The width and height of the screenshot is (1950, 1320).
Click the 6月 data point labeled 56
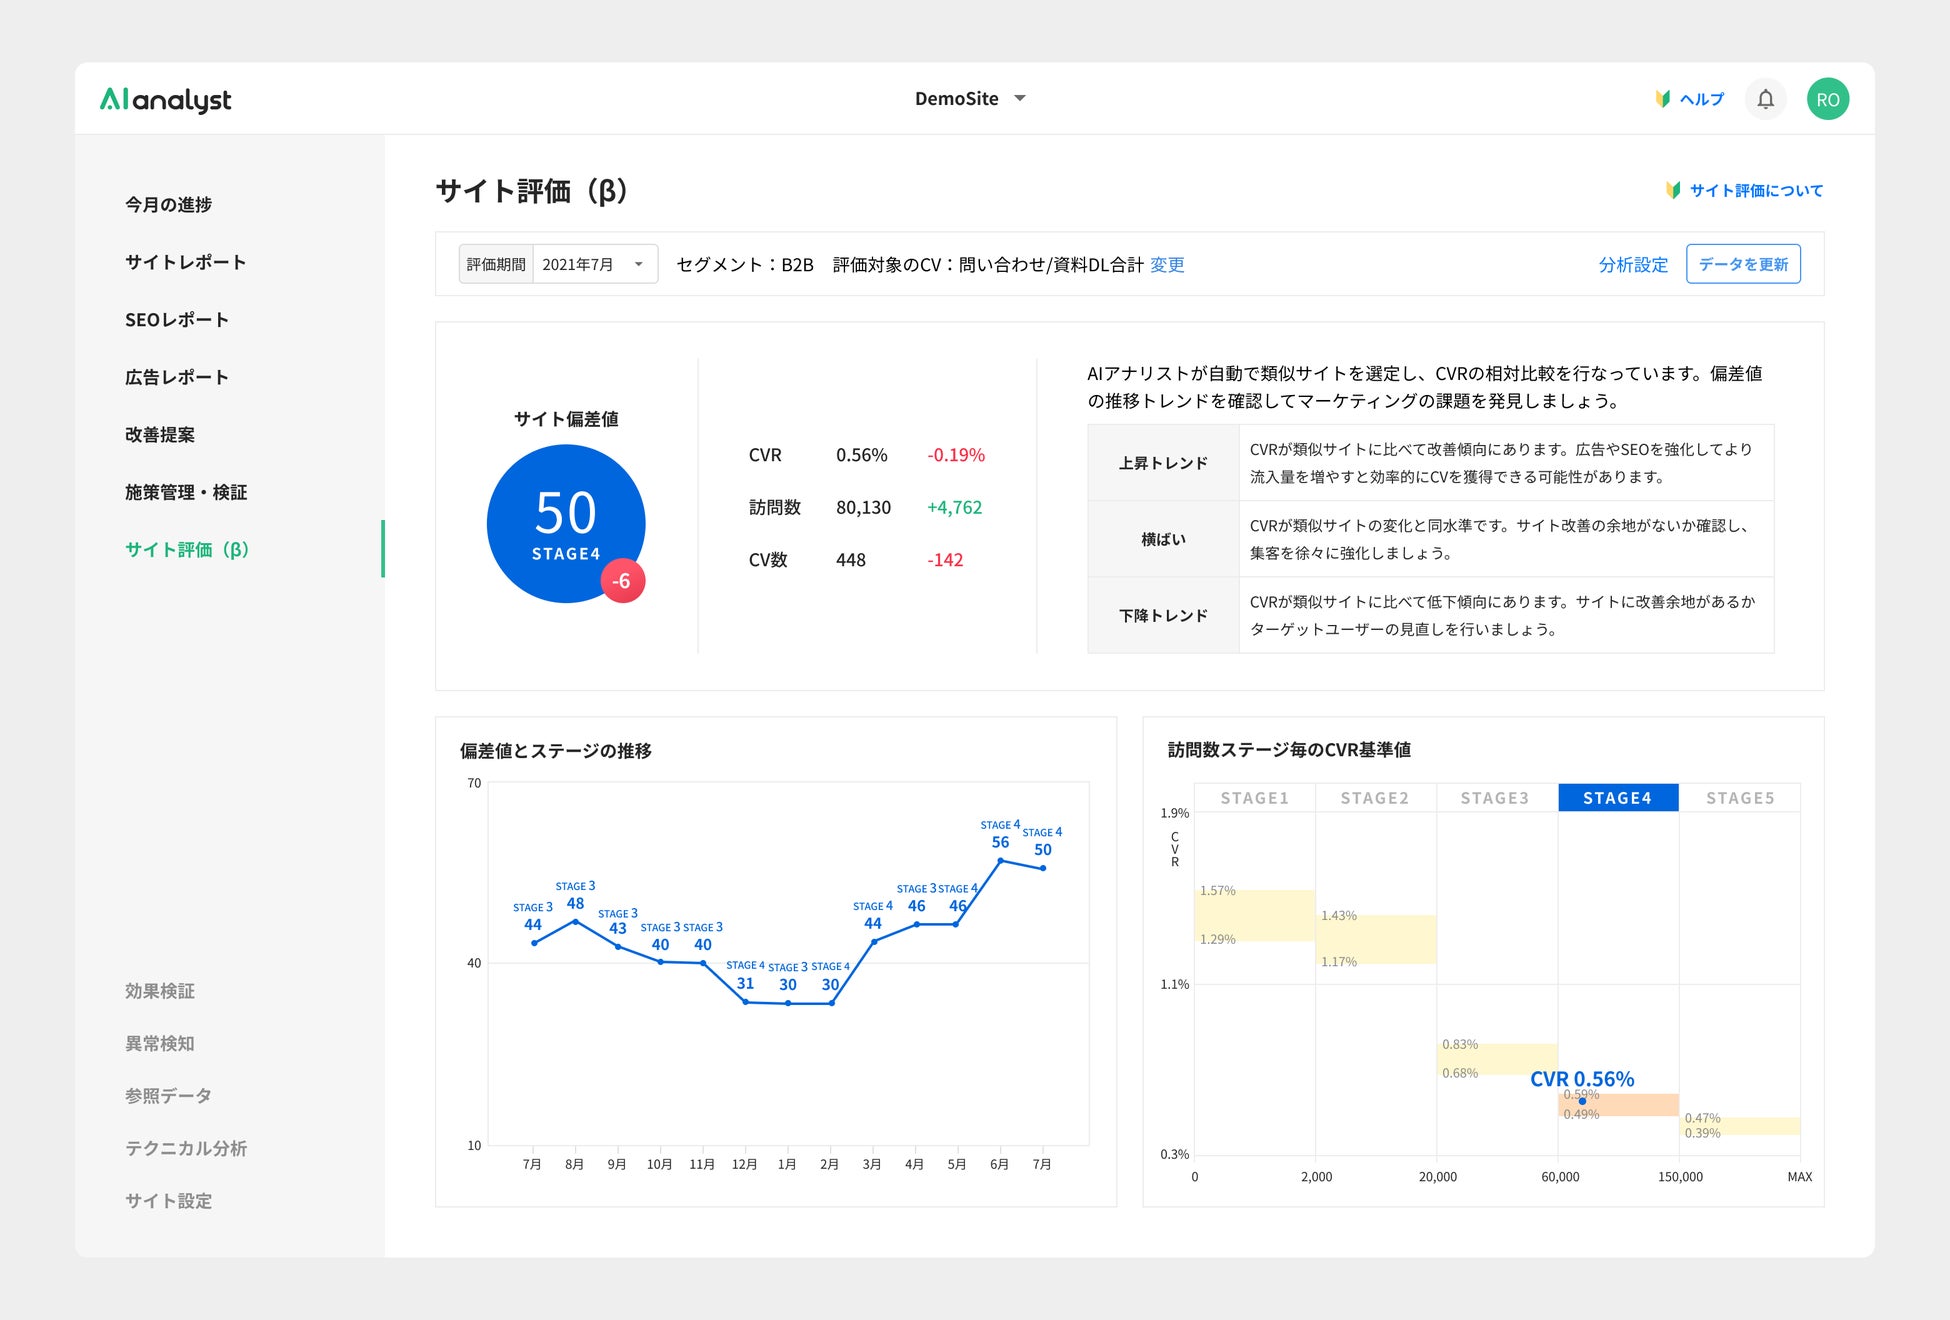tap(1000, 861)
